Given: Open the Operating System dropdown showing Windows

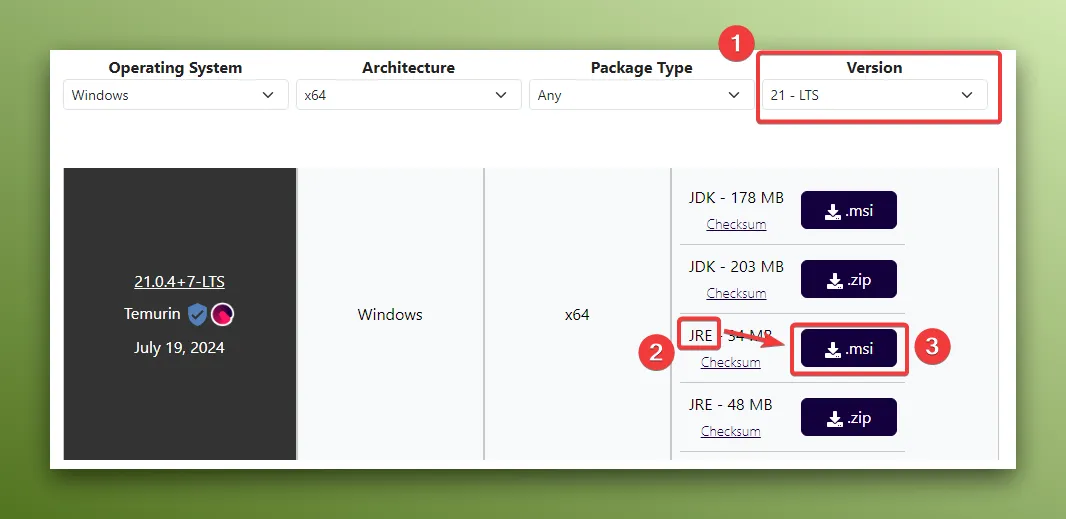Looking at the screenshot, I should 175,95.
